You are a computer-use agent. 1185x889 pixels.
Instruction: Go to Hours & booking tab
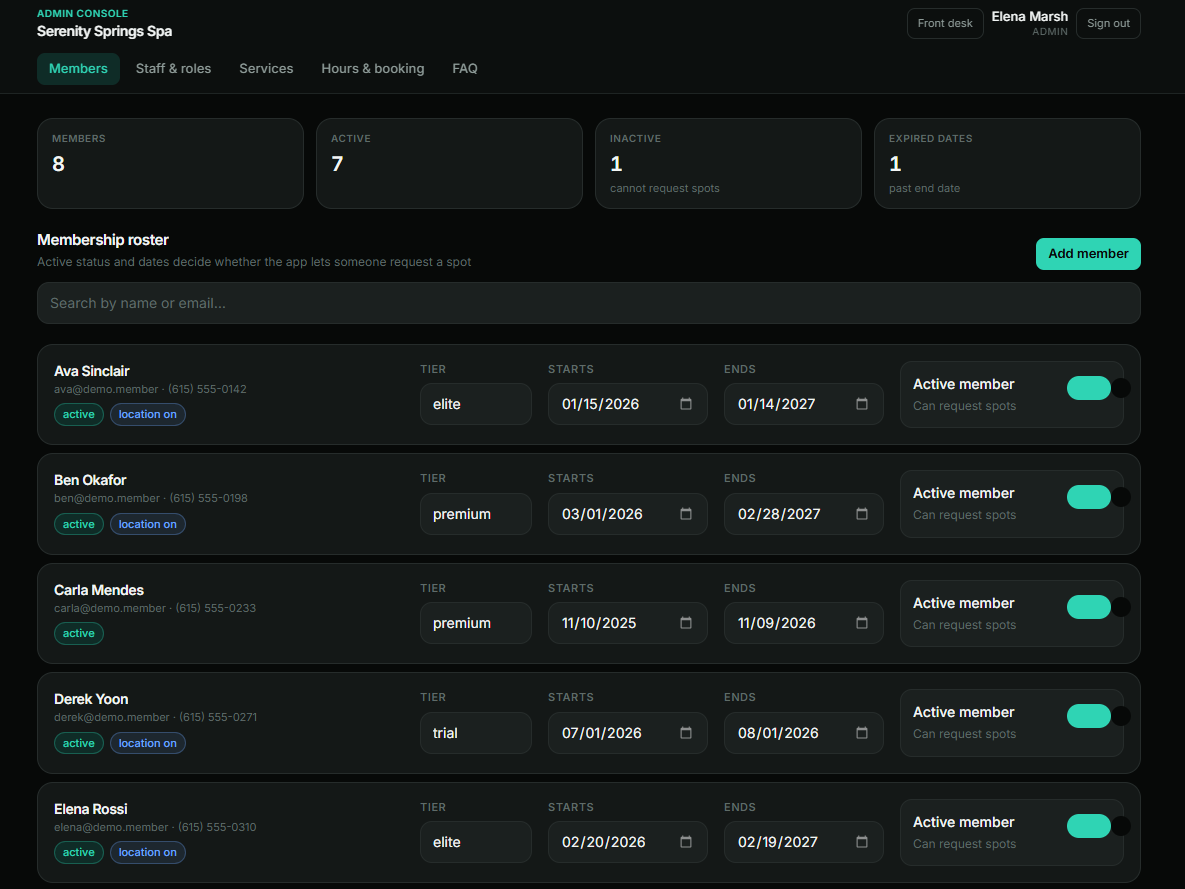(x=373, y=69)
